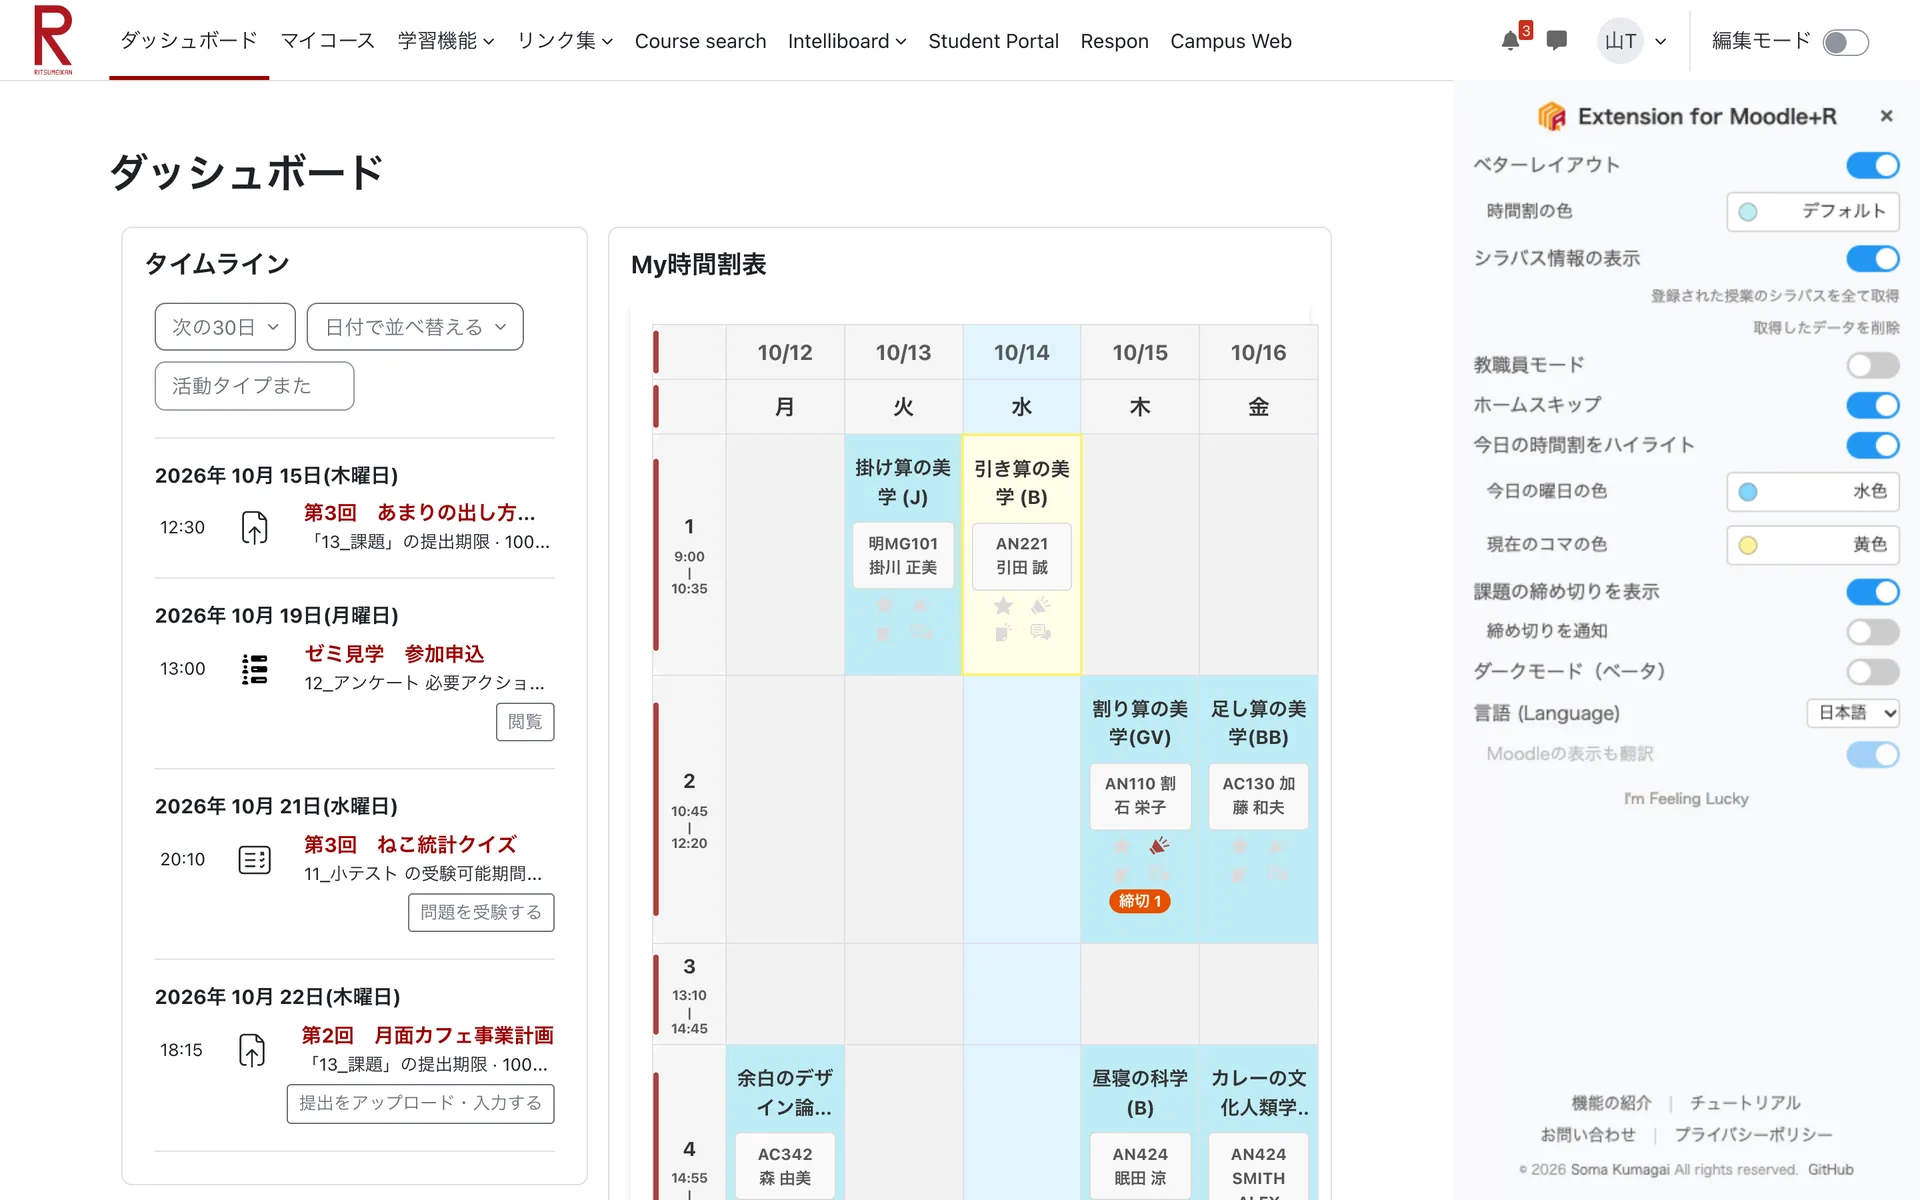Open the 言語 (Language) 日本語 selector

click(x=1852, y=713)
